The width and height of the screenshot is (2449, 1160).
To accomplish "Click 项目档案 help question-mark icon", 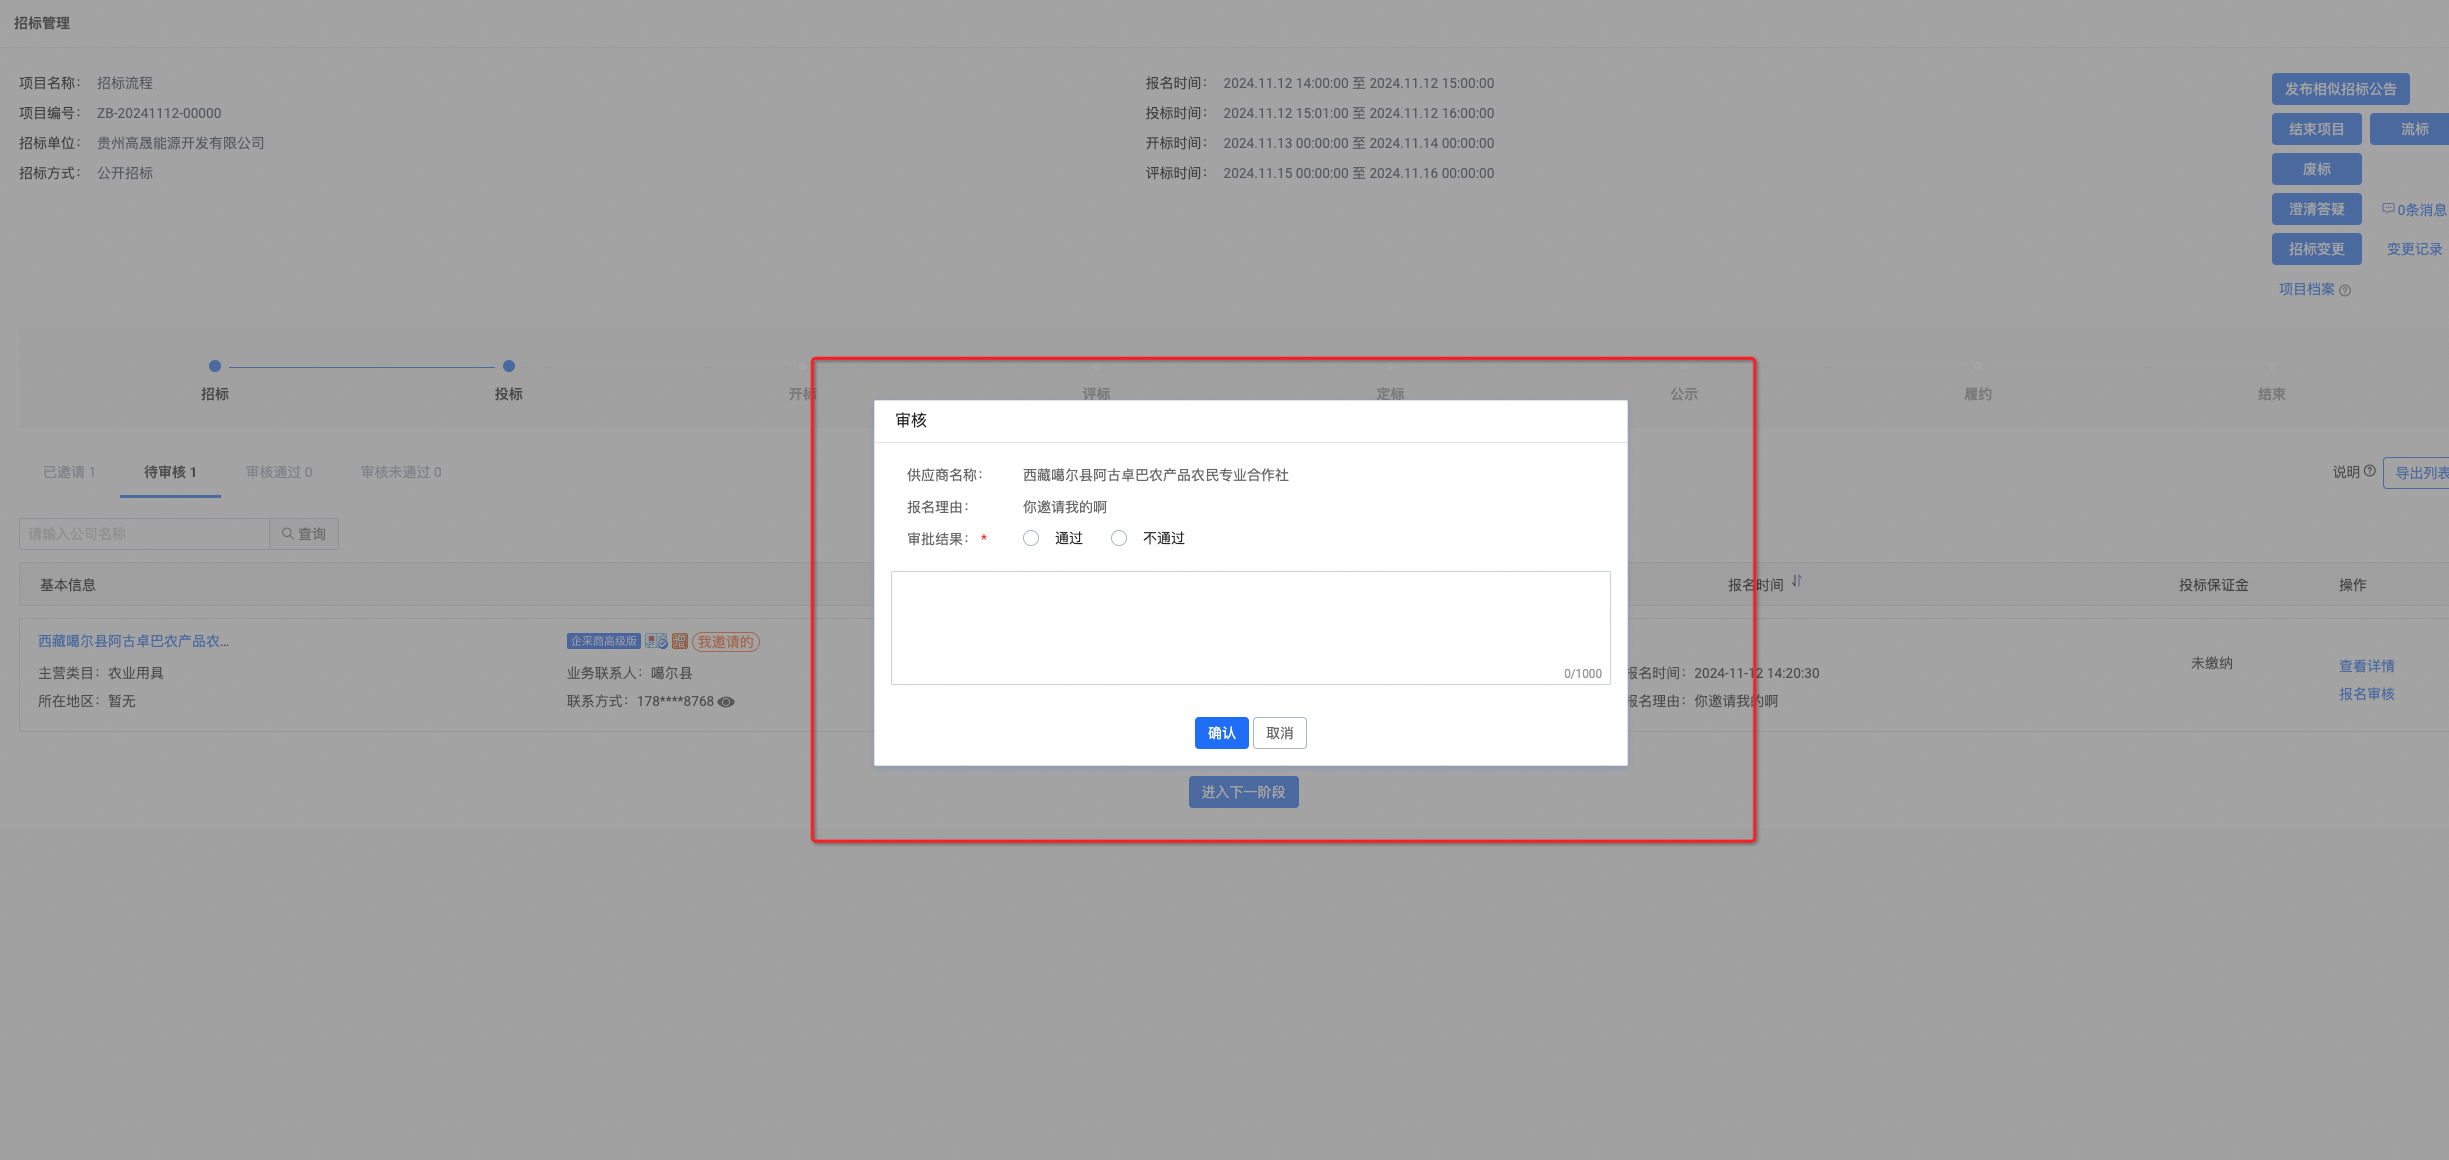I will (2345, 291).
